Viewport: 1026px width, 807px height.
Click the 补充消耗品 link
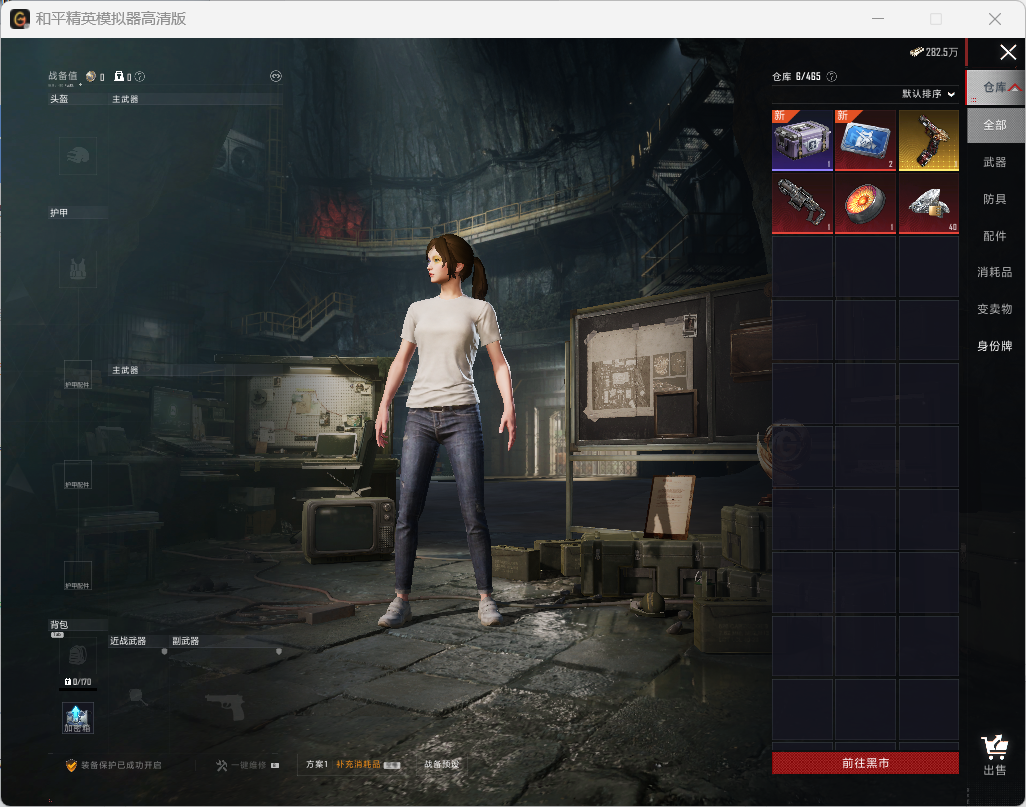click(x=358, y=764)
